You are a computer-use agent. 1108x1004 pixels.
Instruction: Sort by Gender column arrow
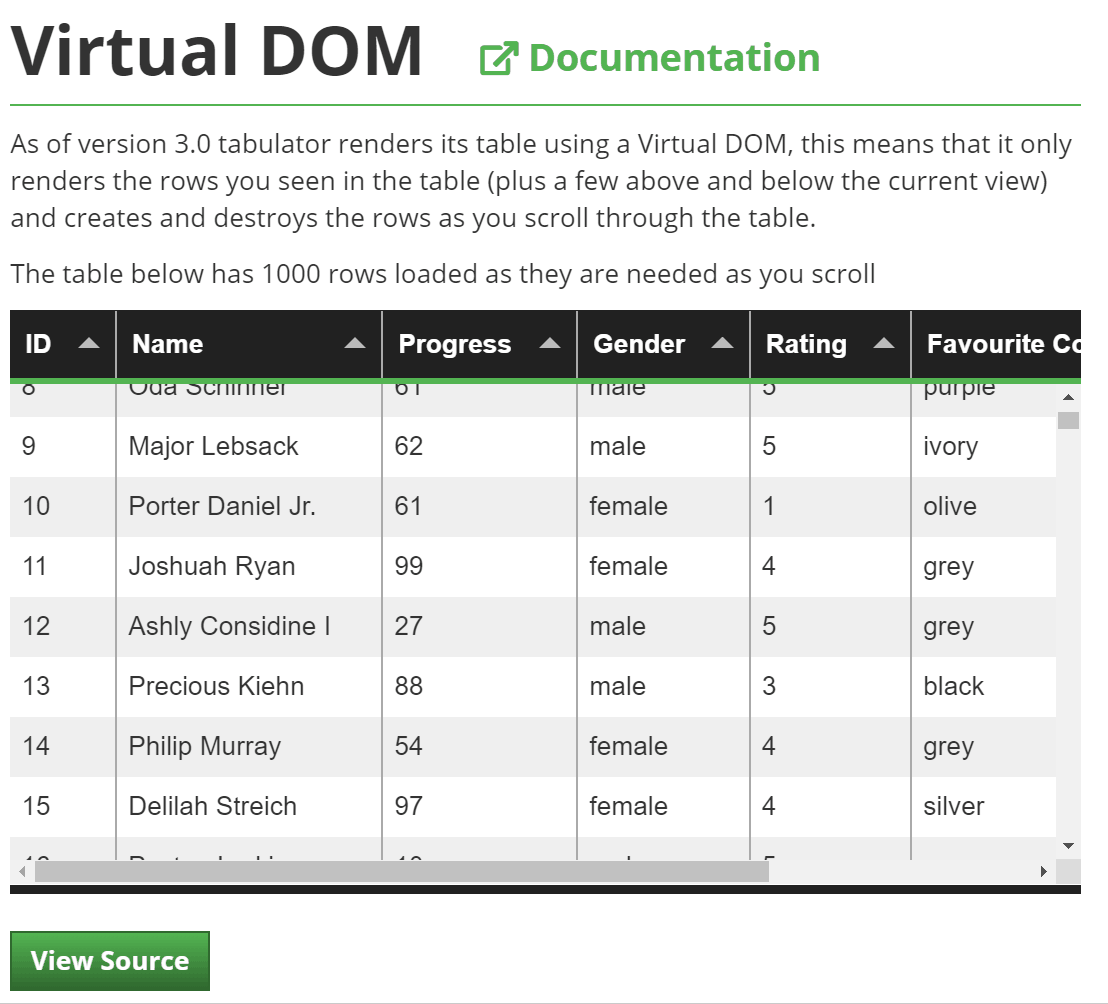click(722, 343)
